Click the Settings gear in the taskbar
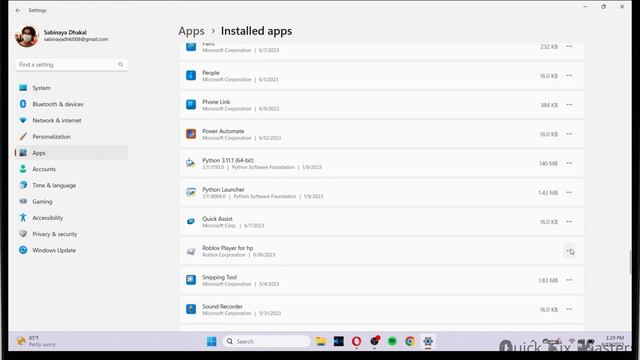640x360 pixels. pyautogui.click(x=428, y=341)
